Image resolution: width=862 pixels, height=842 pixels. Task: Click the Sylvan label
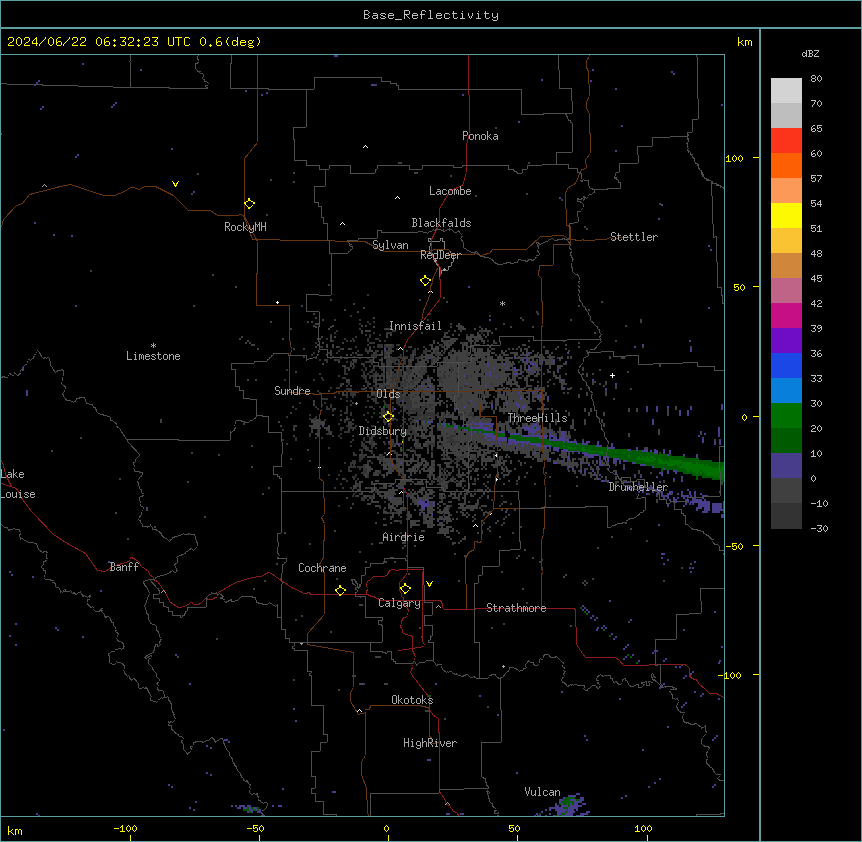click(390, 245)
